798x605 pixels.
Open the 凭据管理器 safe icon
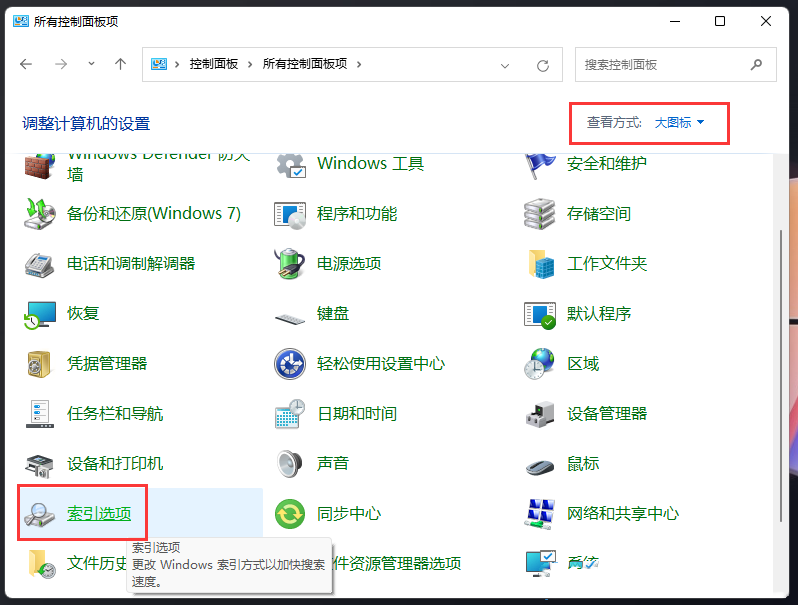point(40,364)
